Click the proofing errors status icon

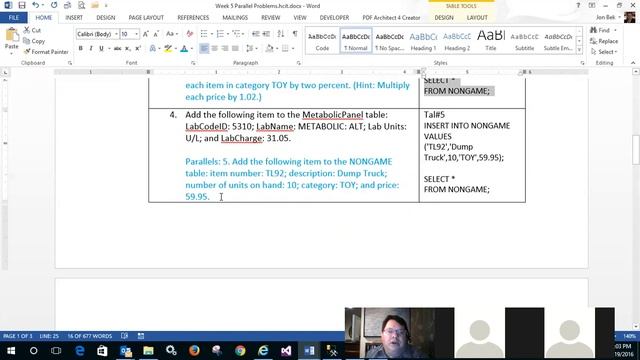[x=124, y=336]
